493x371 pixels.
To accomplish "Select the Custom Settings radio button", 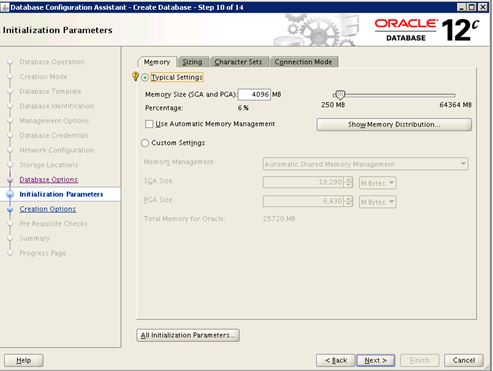I will 145,143.
